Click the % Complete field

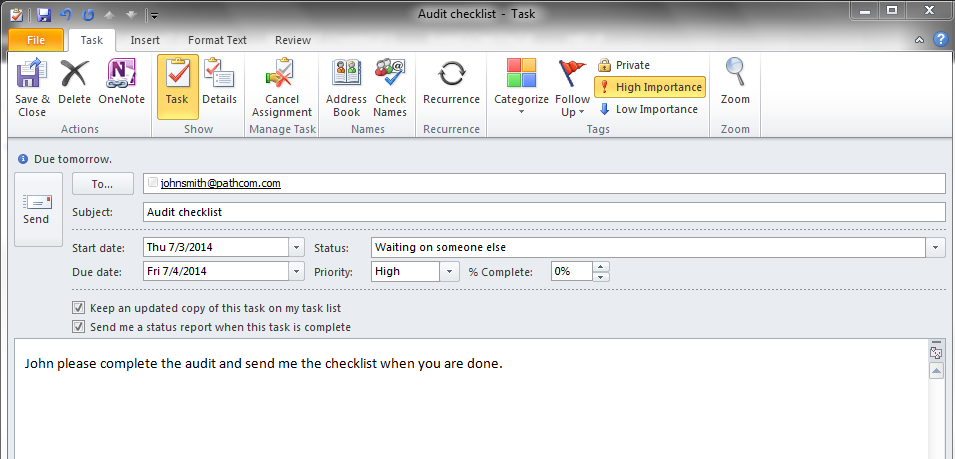(x=571, y=272)
